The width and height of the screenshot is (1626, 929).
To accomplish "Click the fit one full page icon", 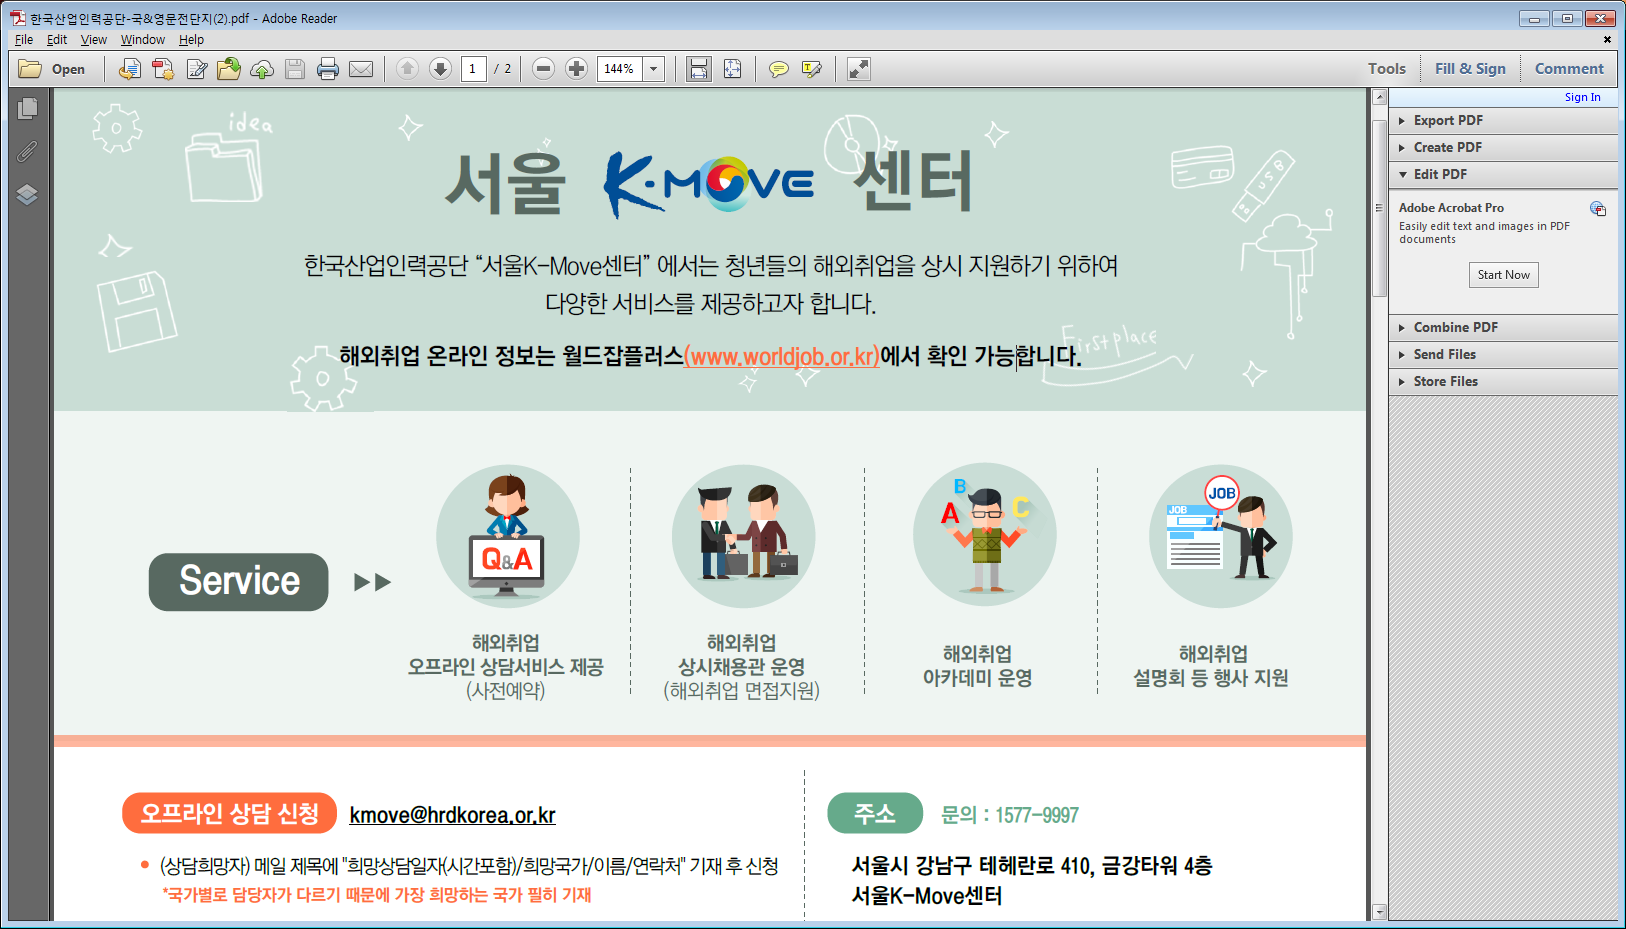I will point(732,69).
